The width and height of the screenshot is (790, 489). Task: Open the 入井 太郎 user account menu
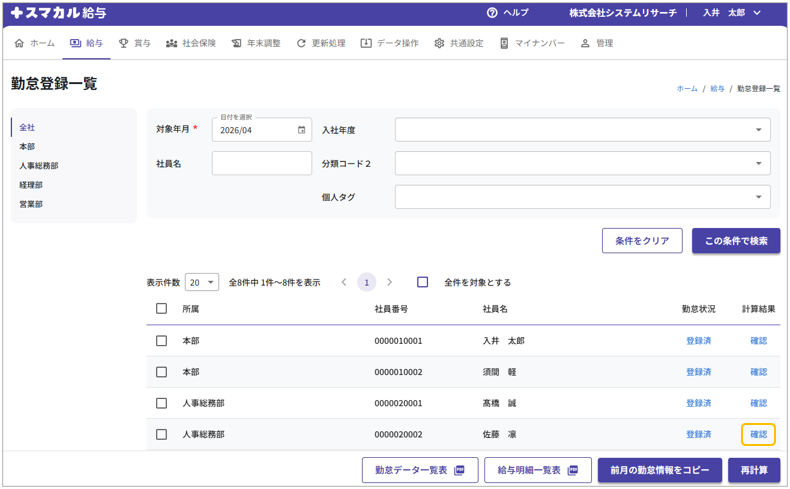(732, 13)
